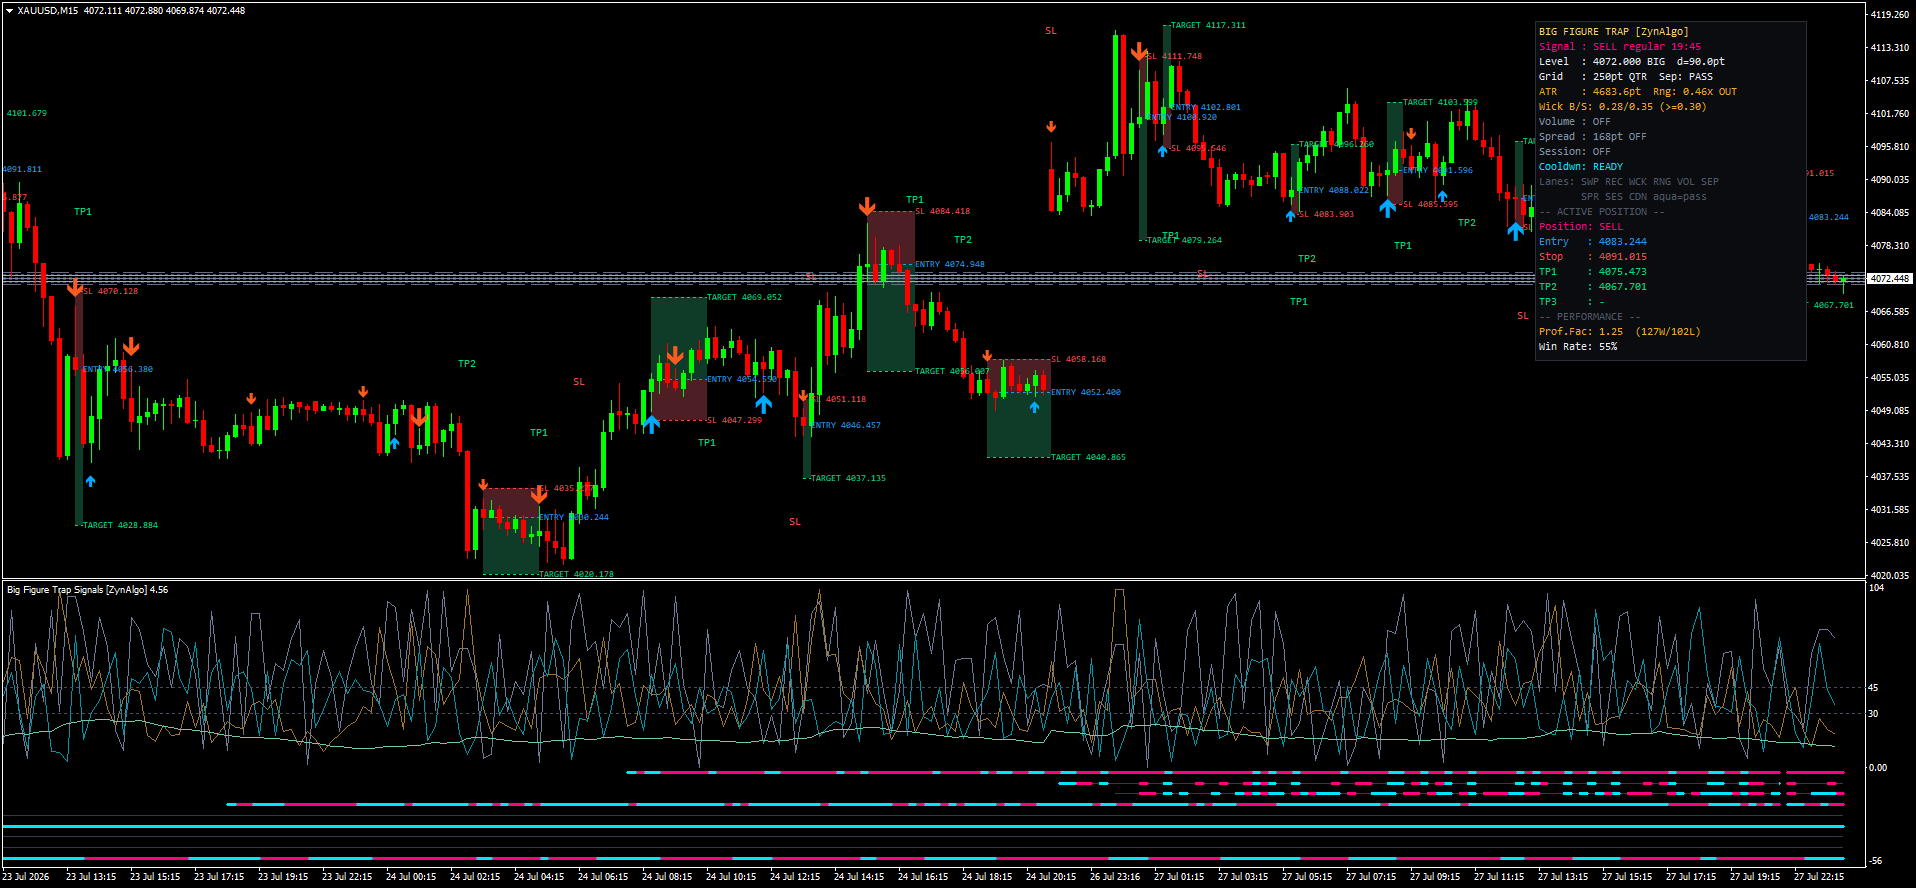Screen dimensions: 1916x888
Task: Select the Signal : SELL regular 19:45 line
Action: click(x=1619, y=47)
